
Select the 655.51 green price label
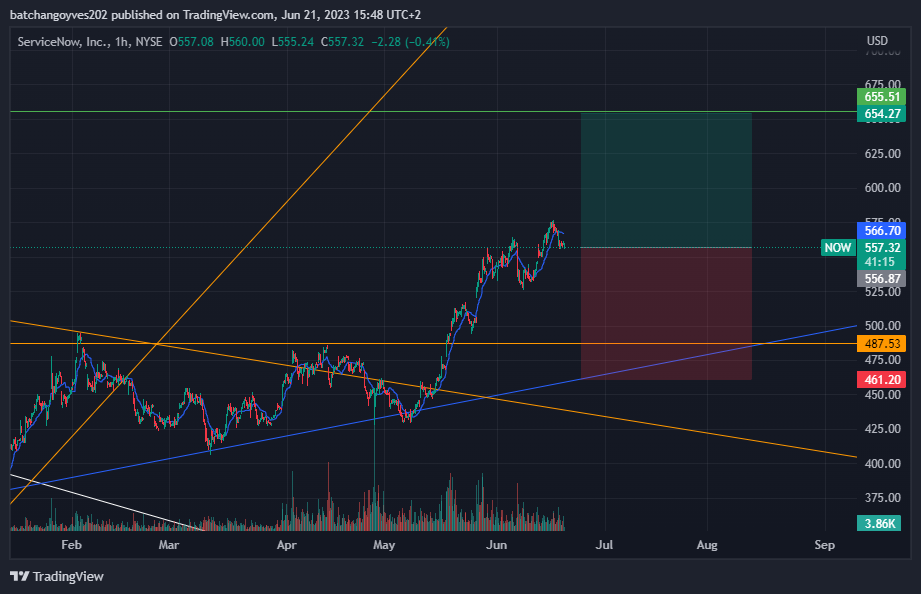[x=882, y=97]
